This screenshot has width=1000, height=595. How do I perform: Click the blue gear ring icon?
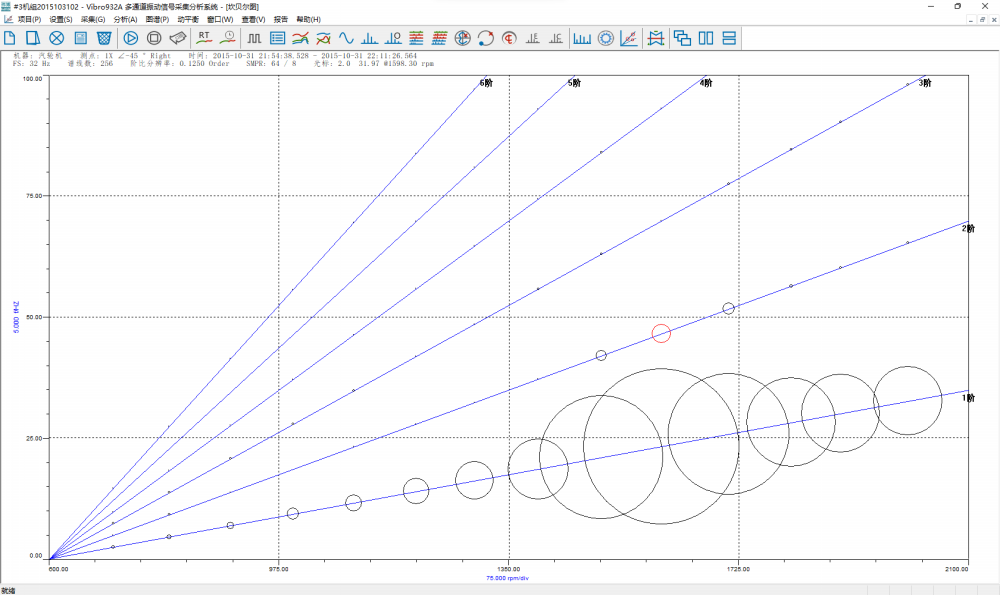coord(605,38)
